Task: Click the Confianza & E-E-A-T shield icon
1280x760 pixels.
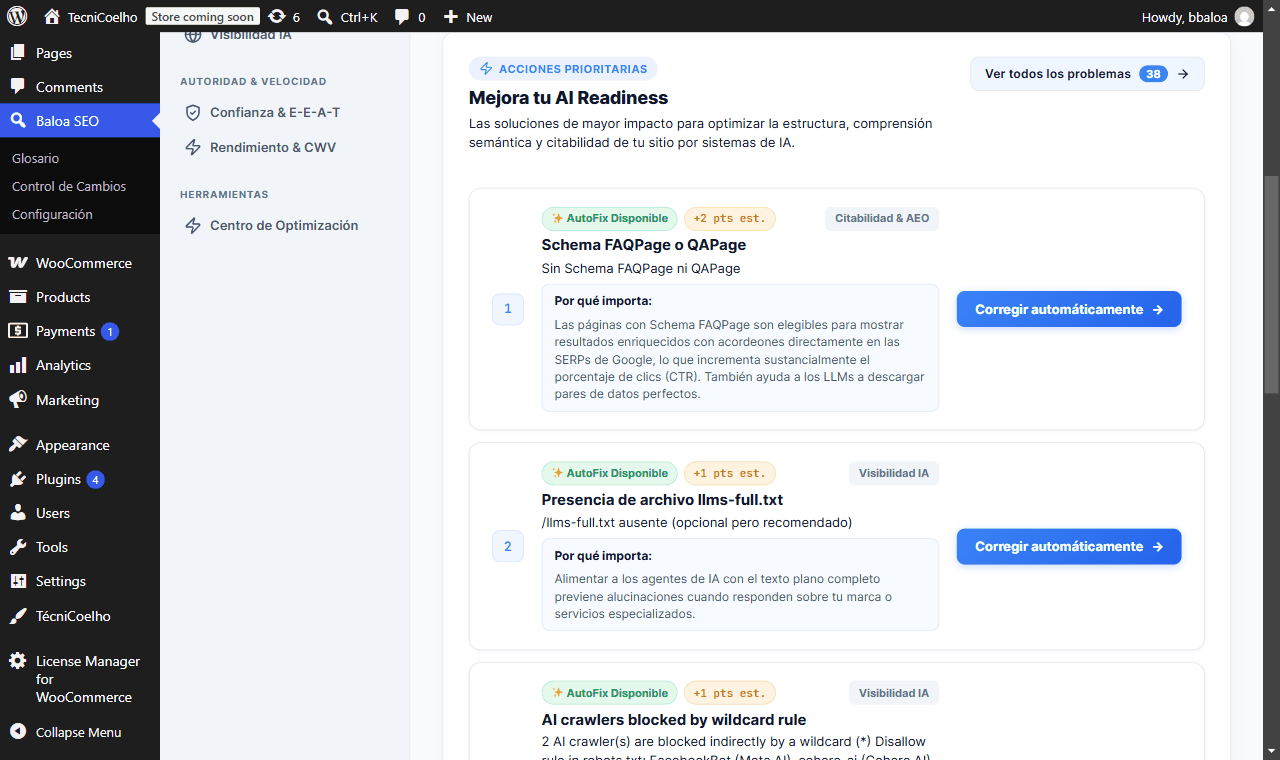Action: point(193,113)
